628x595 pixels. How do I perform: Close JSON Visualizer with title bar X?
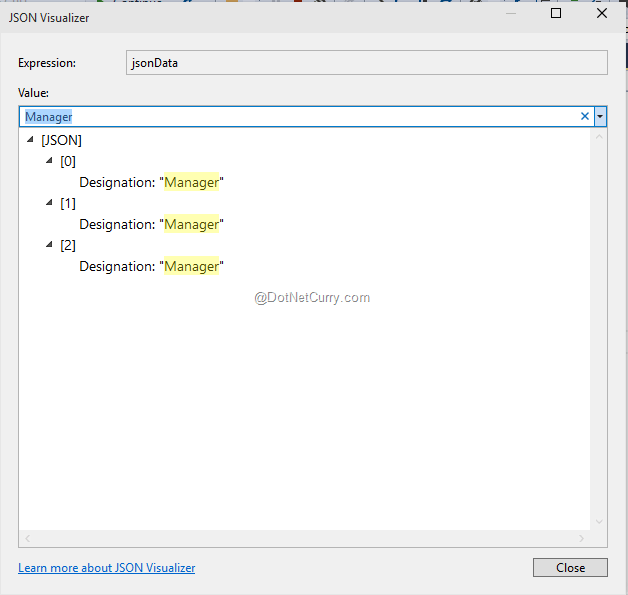[602, 14]
